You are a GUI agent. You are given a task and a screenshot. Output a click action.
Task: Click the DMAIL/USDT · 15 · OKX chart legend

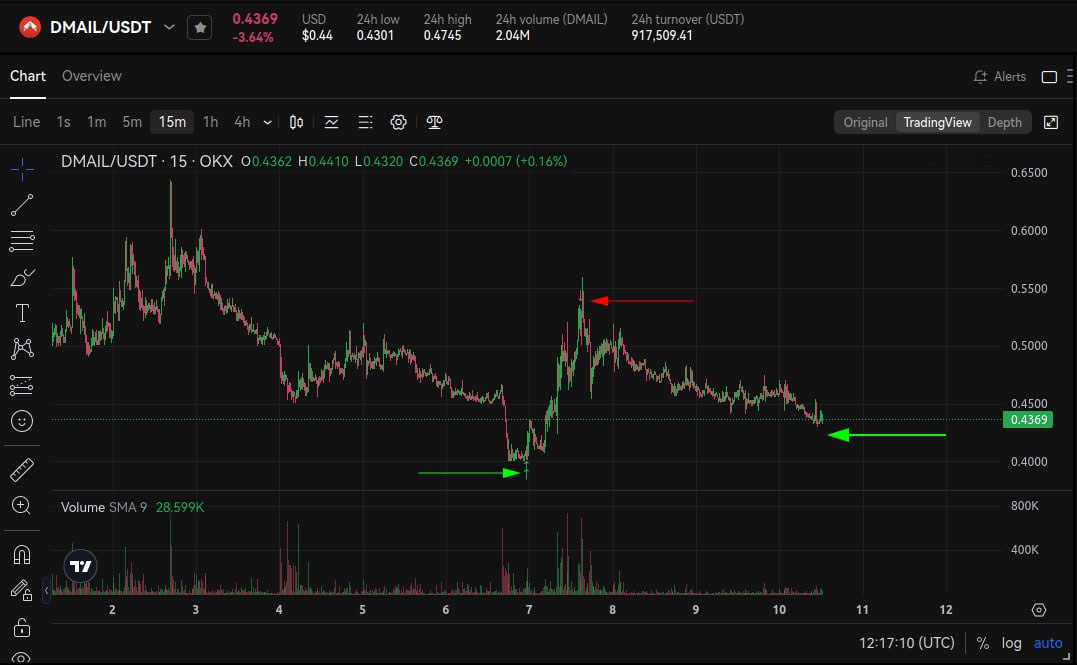pos(147,161)
